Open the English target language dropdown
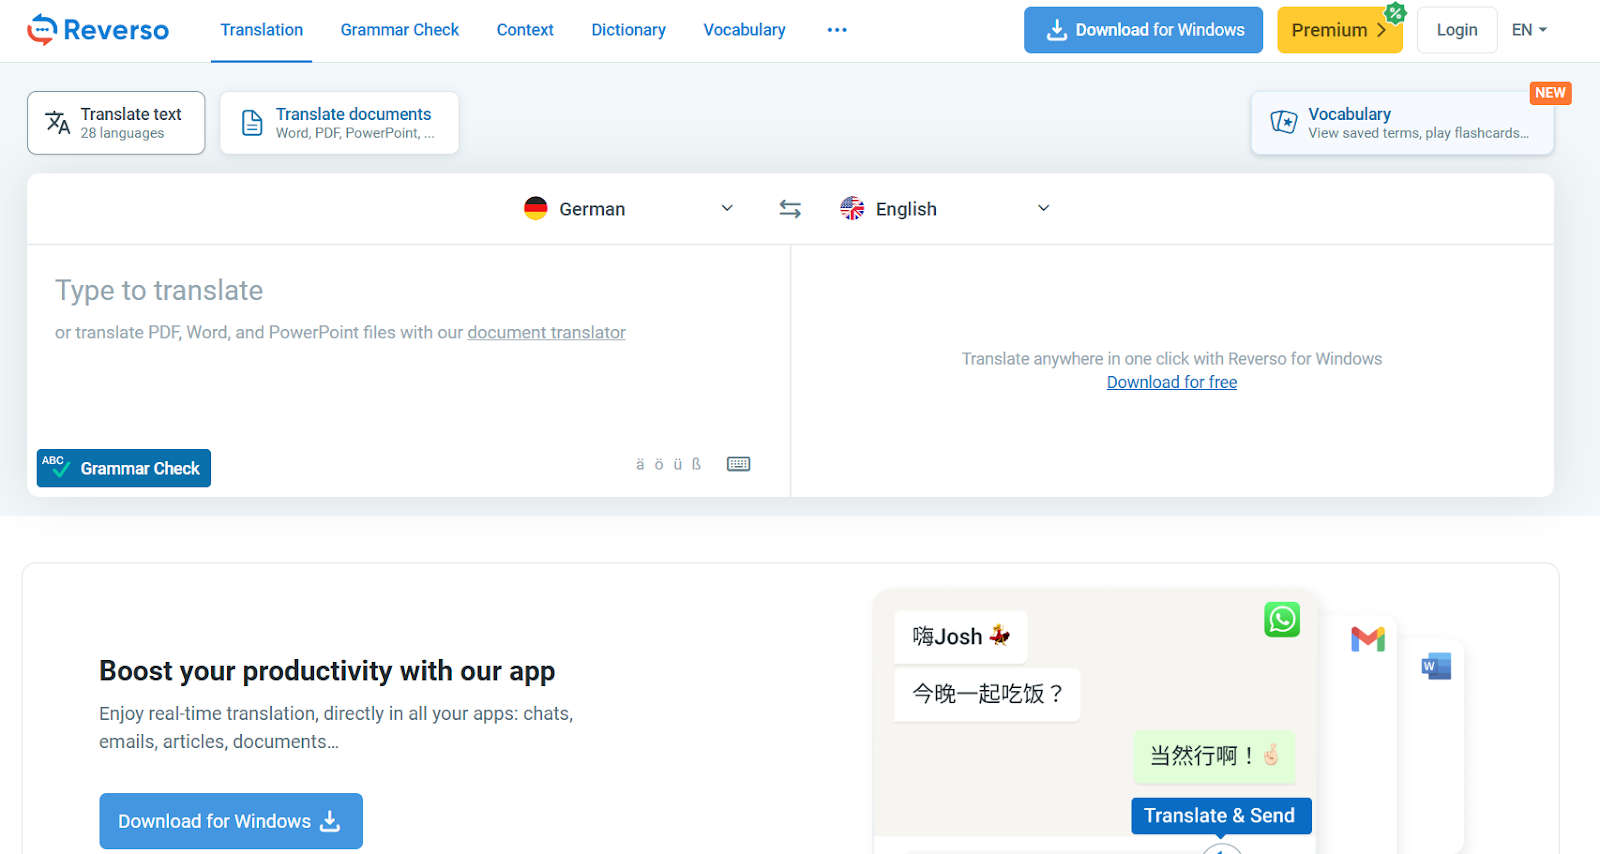This screenshot has height=854, width=1600. 945,209
